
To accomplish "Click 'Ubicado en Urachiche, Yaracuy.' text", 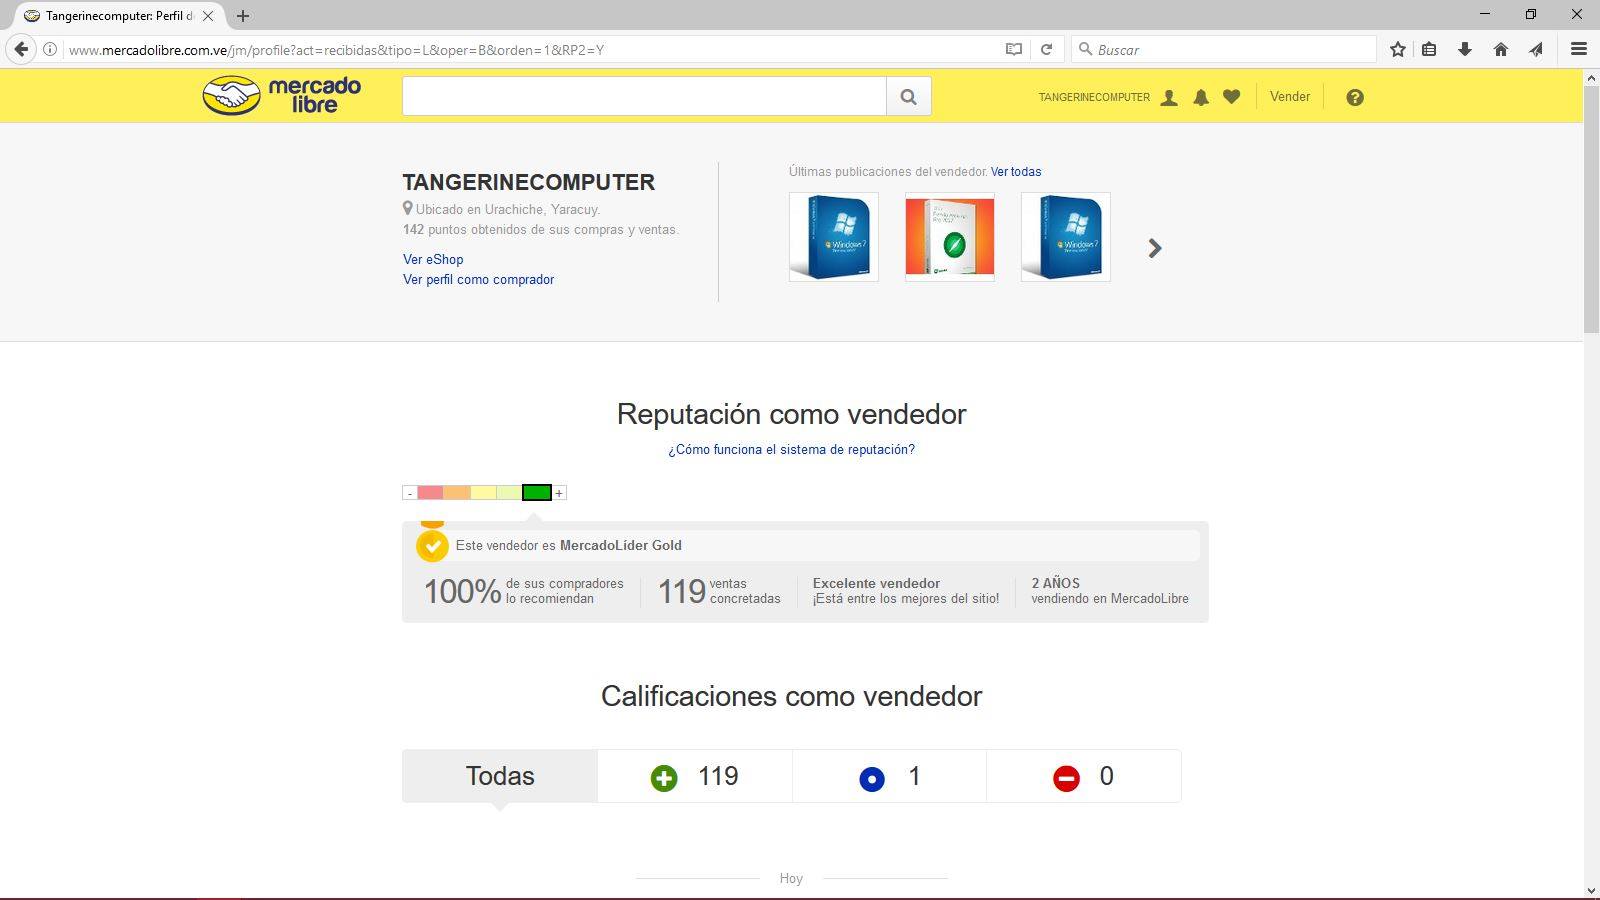I will 508,210.
